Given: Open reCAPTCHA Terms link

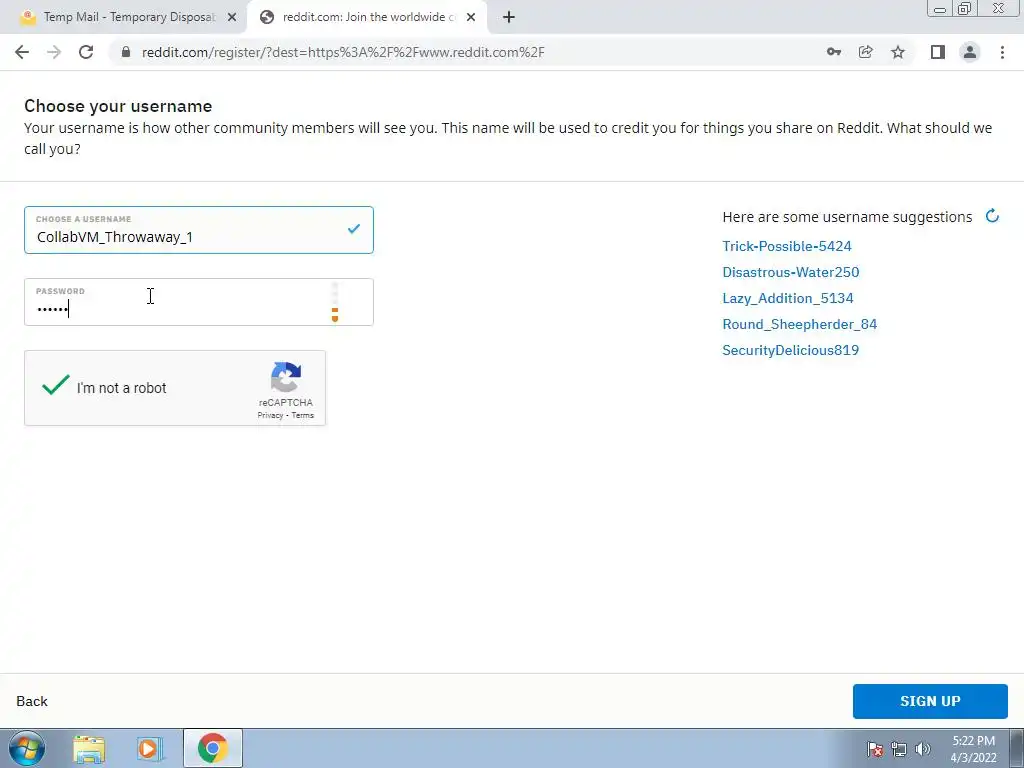Looking at the screenshot, I should tap(302, 415).
